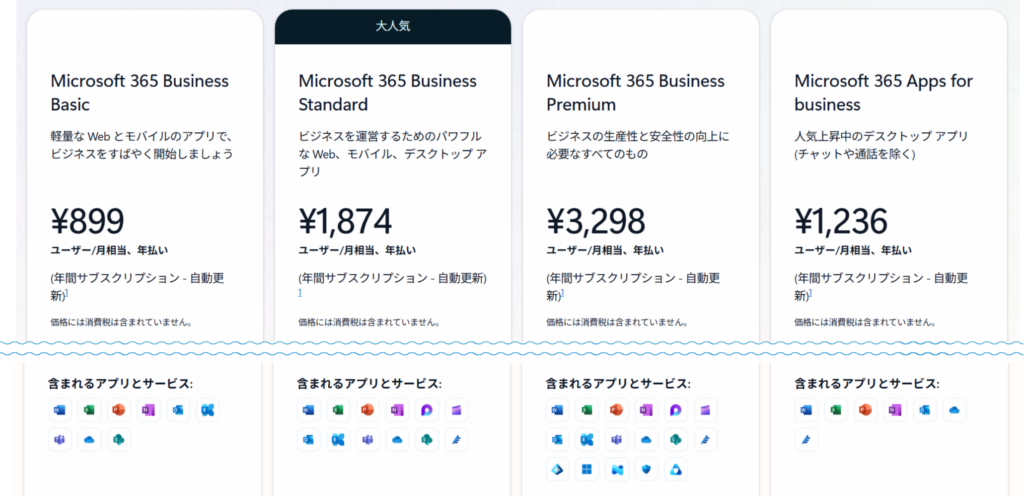Click the Outlook icon in Apps for business
This screenshot has width=1024, height=496.
point(924,410)
